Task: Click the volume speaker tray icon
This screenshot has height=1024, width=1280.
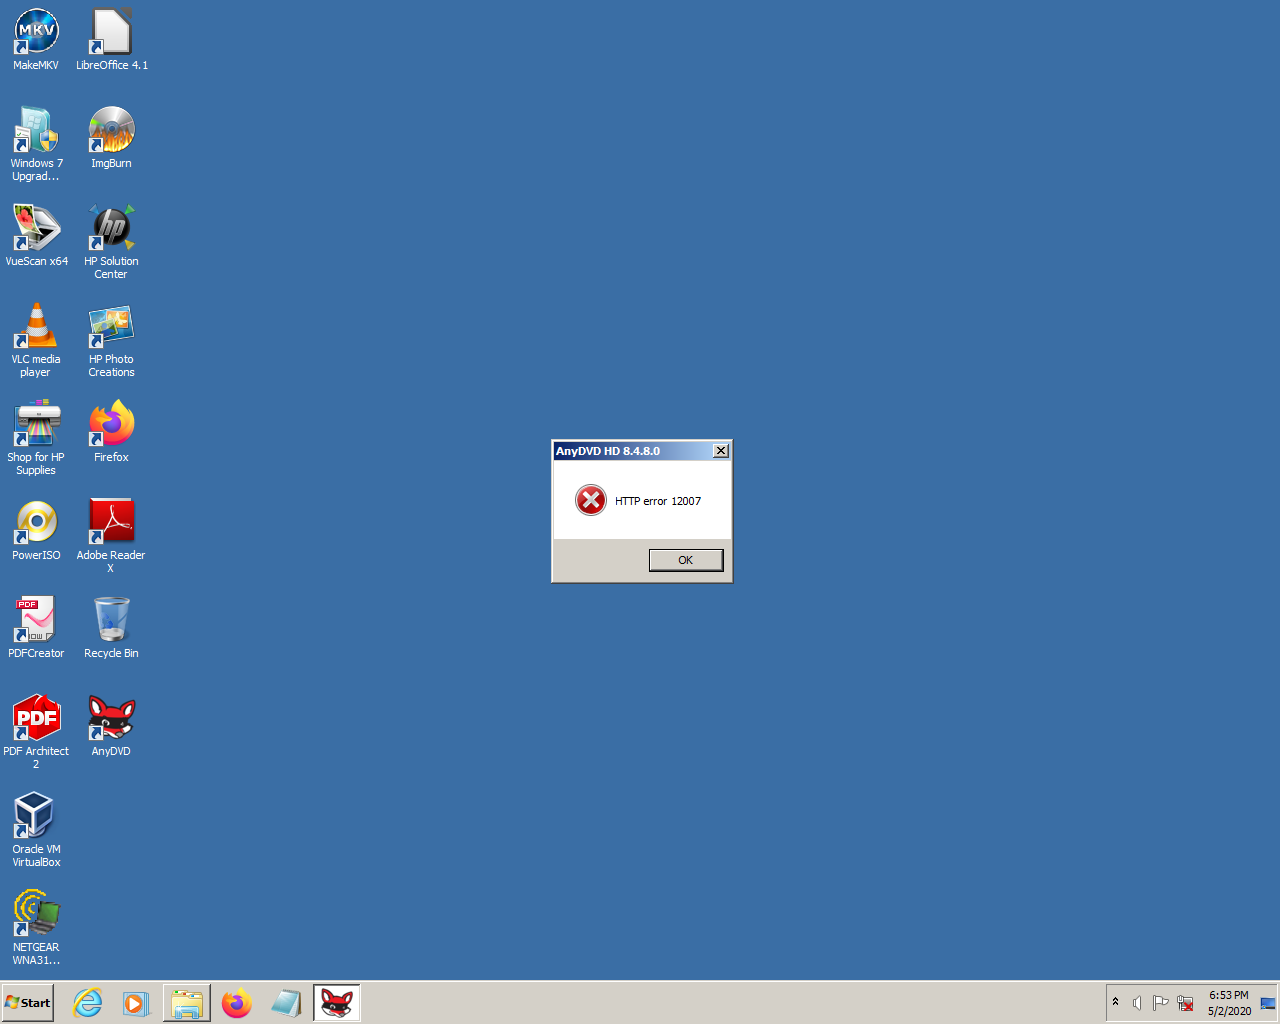Action: click(x=1137, y=1003)
